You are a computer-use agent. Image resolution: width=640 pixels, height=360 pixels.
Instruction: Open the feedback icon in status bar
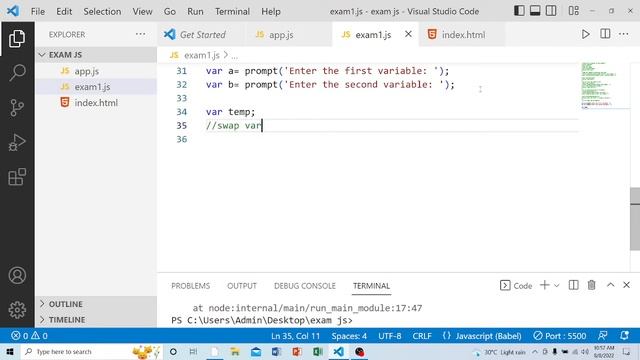[602, 336]
